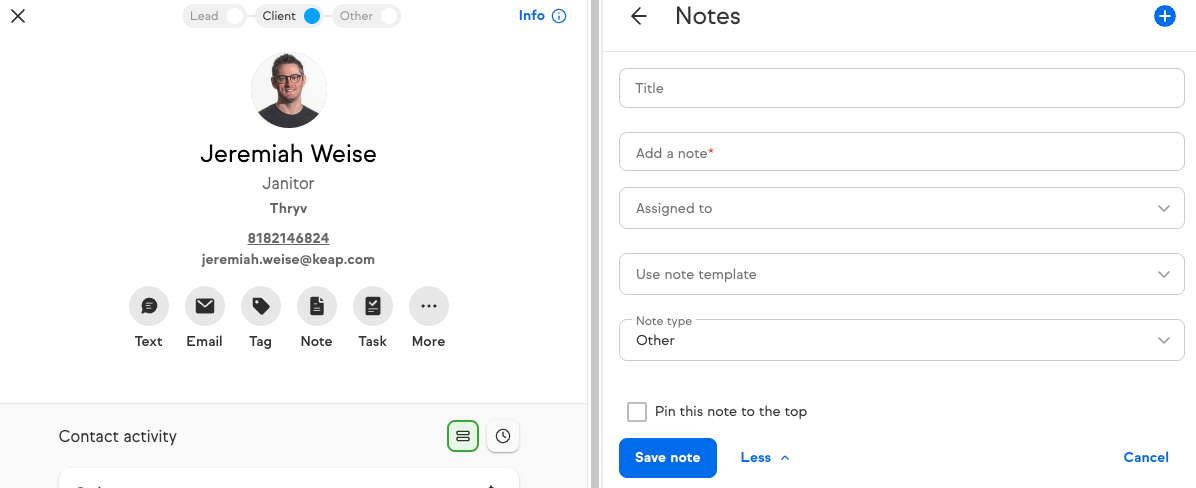
Task: Click the Task checklist icon
Action: (x=373, y=307)
